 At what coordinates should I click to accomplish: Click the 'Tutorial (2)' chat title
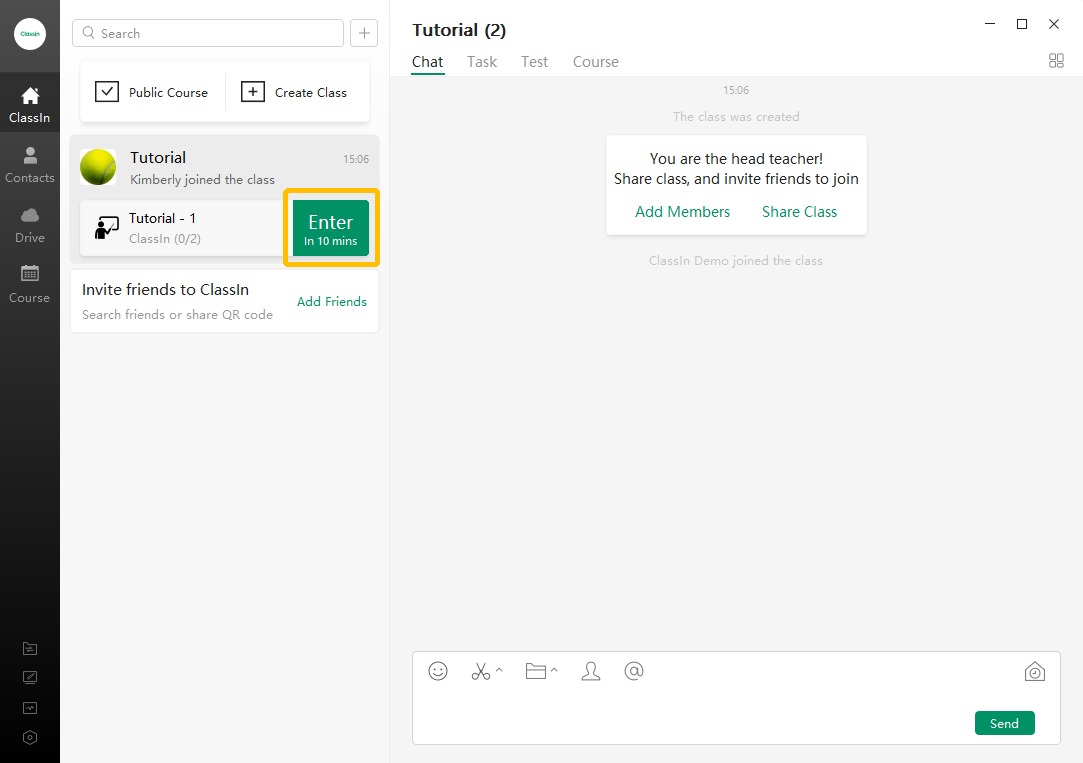[459, 30]
